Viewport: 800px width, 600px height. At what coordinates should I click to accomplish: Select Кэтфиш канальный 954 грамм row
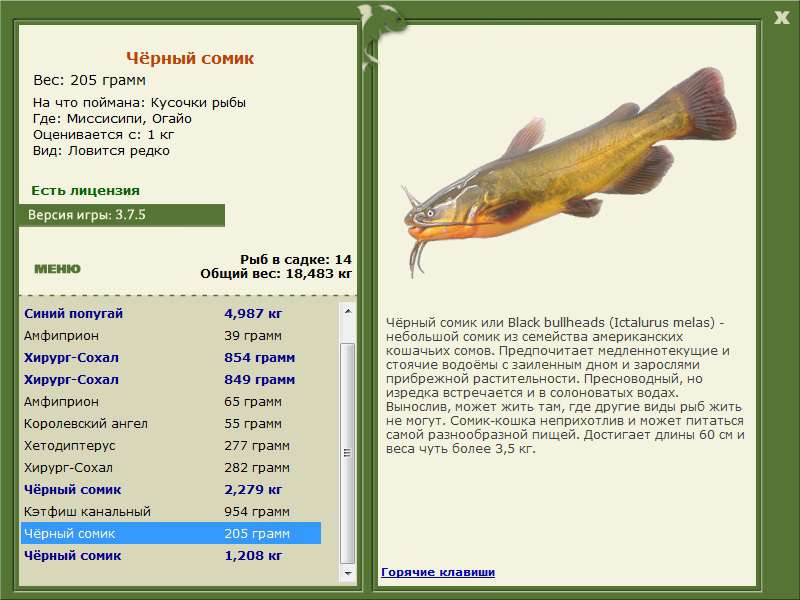(171, 511)
